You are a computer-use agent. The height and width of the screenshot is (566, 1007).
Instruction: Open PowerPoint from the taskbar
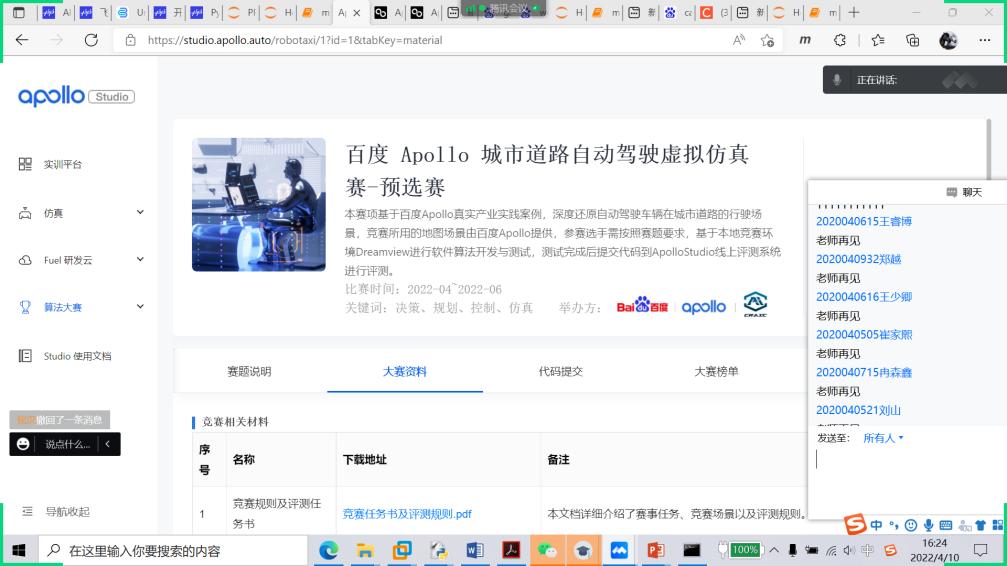pyautogui.click(x=656, y=551)
